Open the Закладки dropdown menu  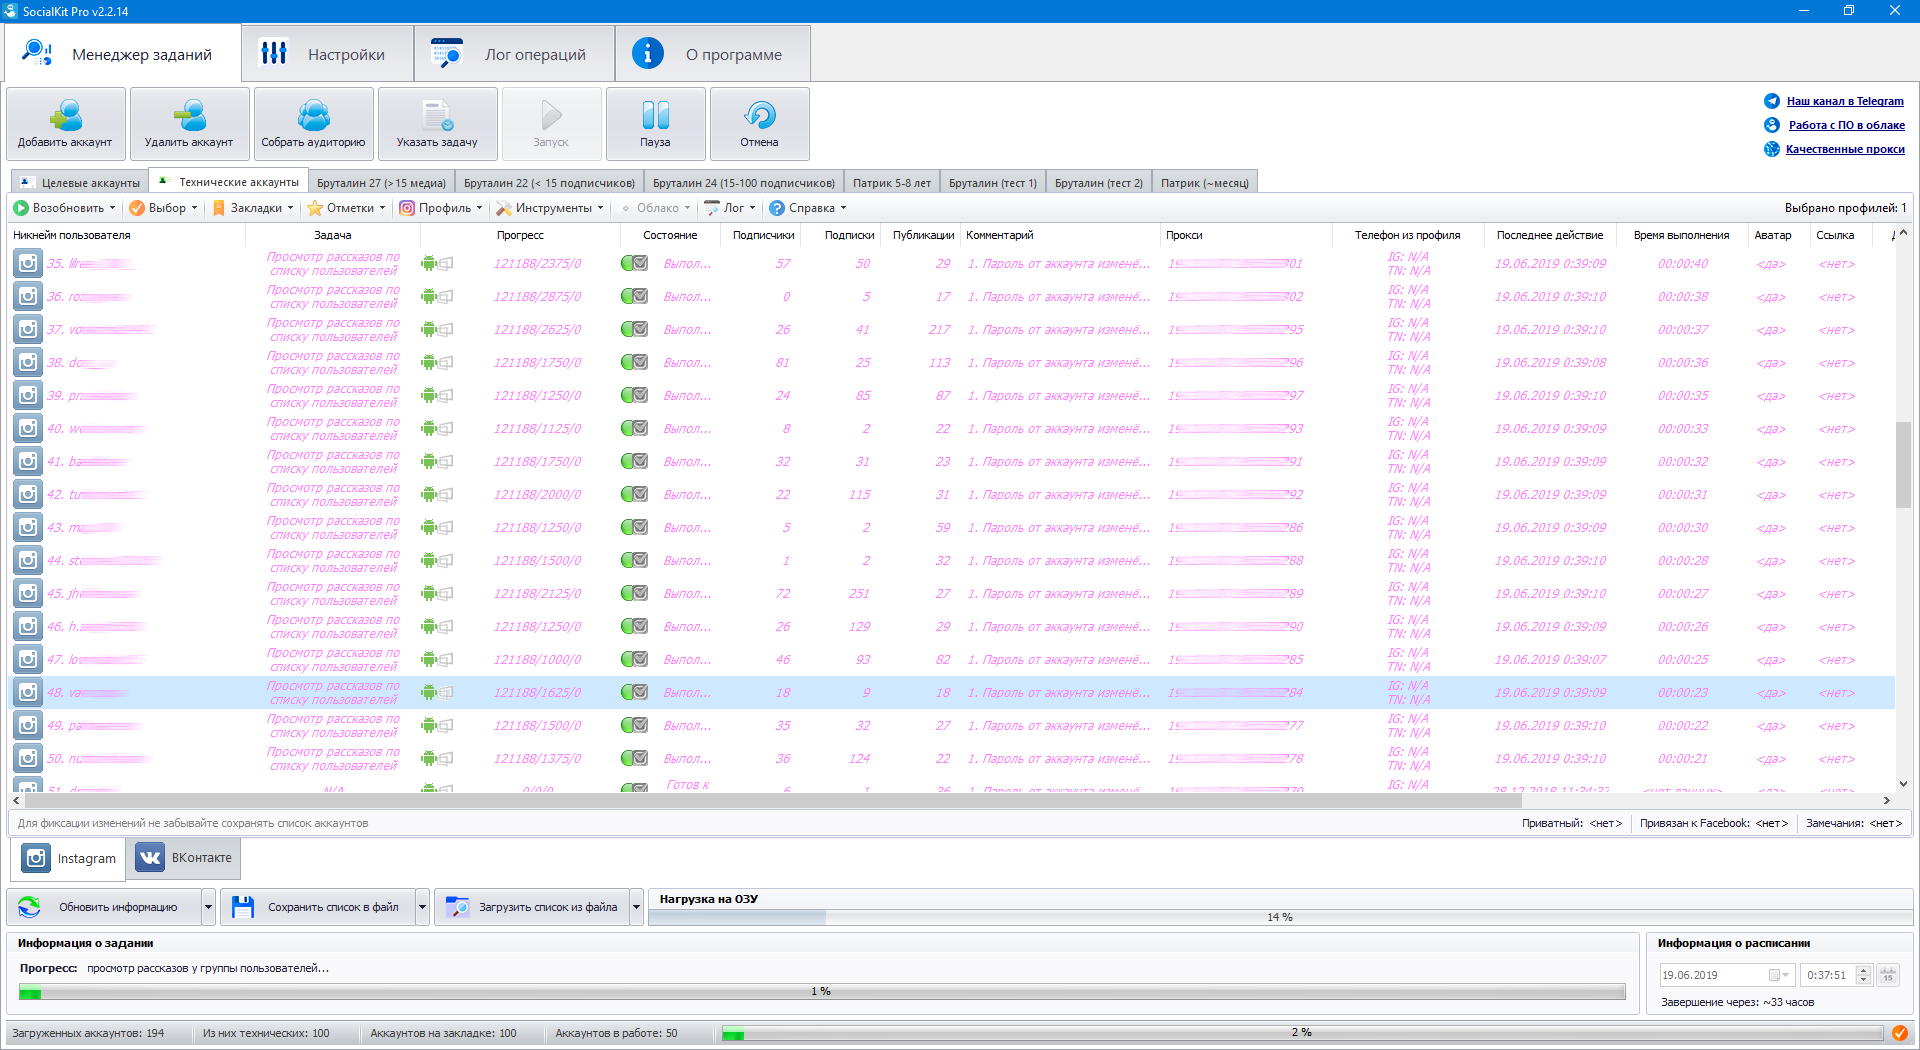tap(254, 208)
